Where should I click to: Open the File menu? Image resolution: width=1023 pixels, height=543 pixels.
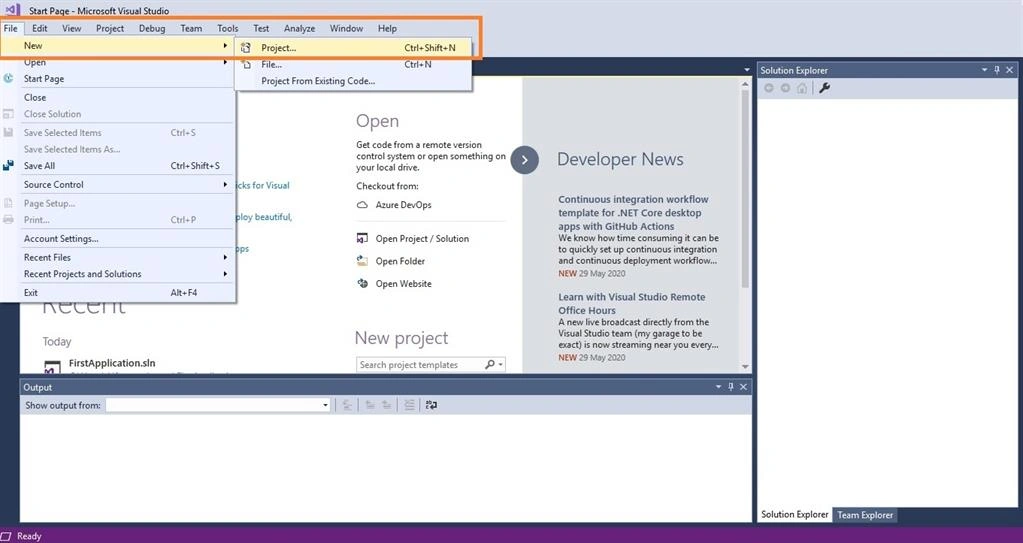(10, 28)
